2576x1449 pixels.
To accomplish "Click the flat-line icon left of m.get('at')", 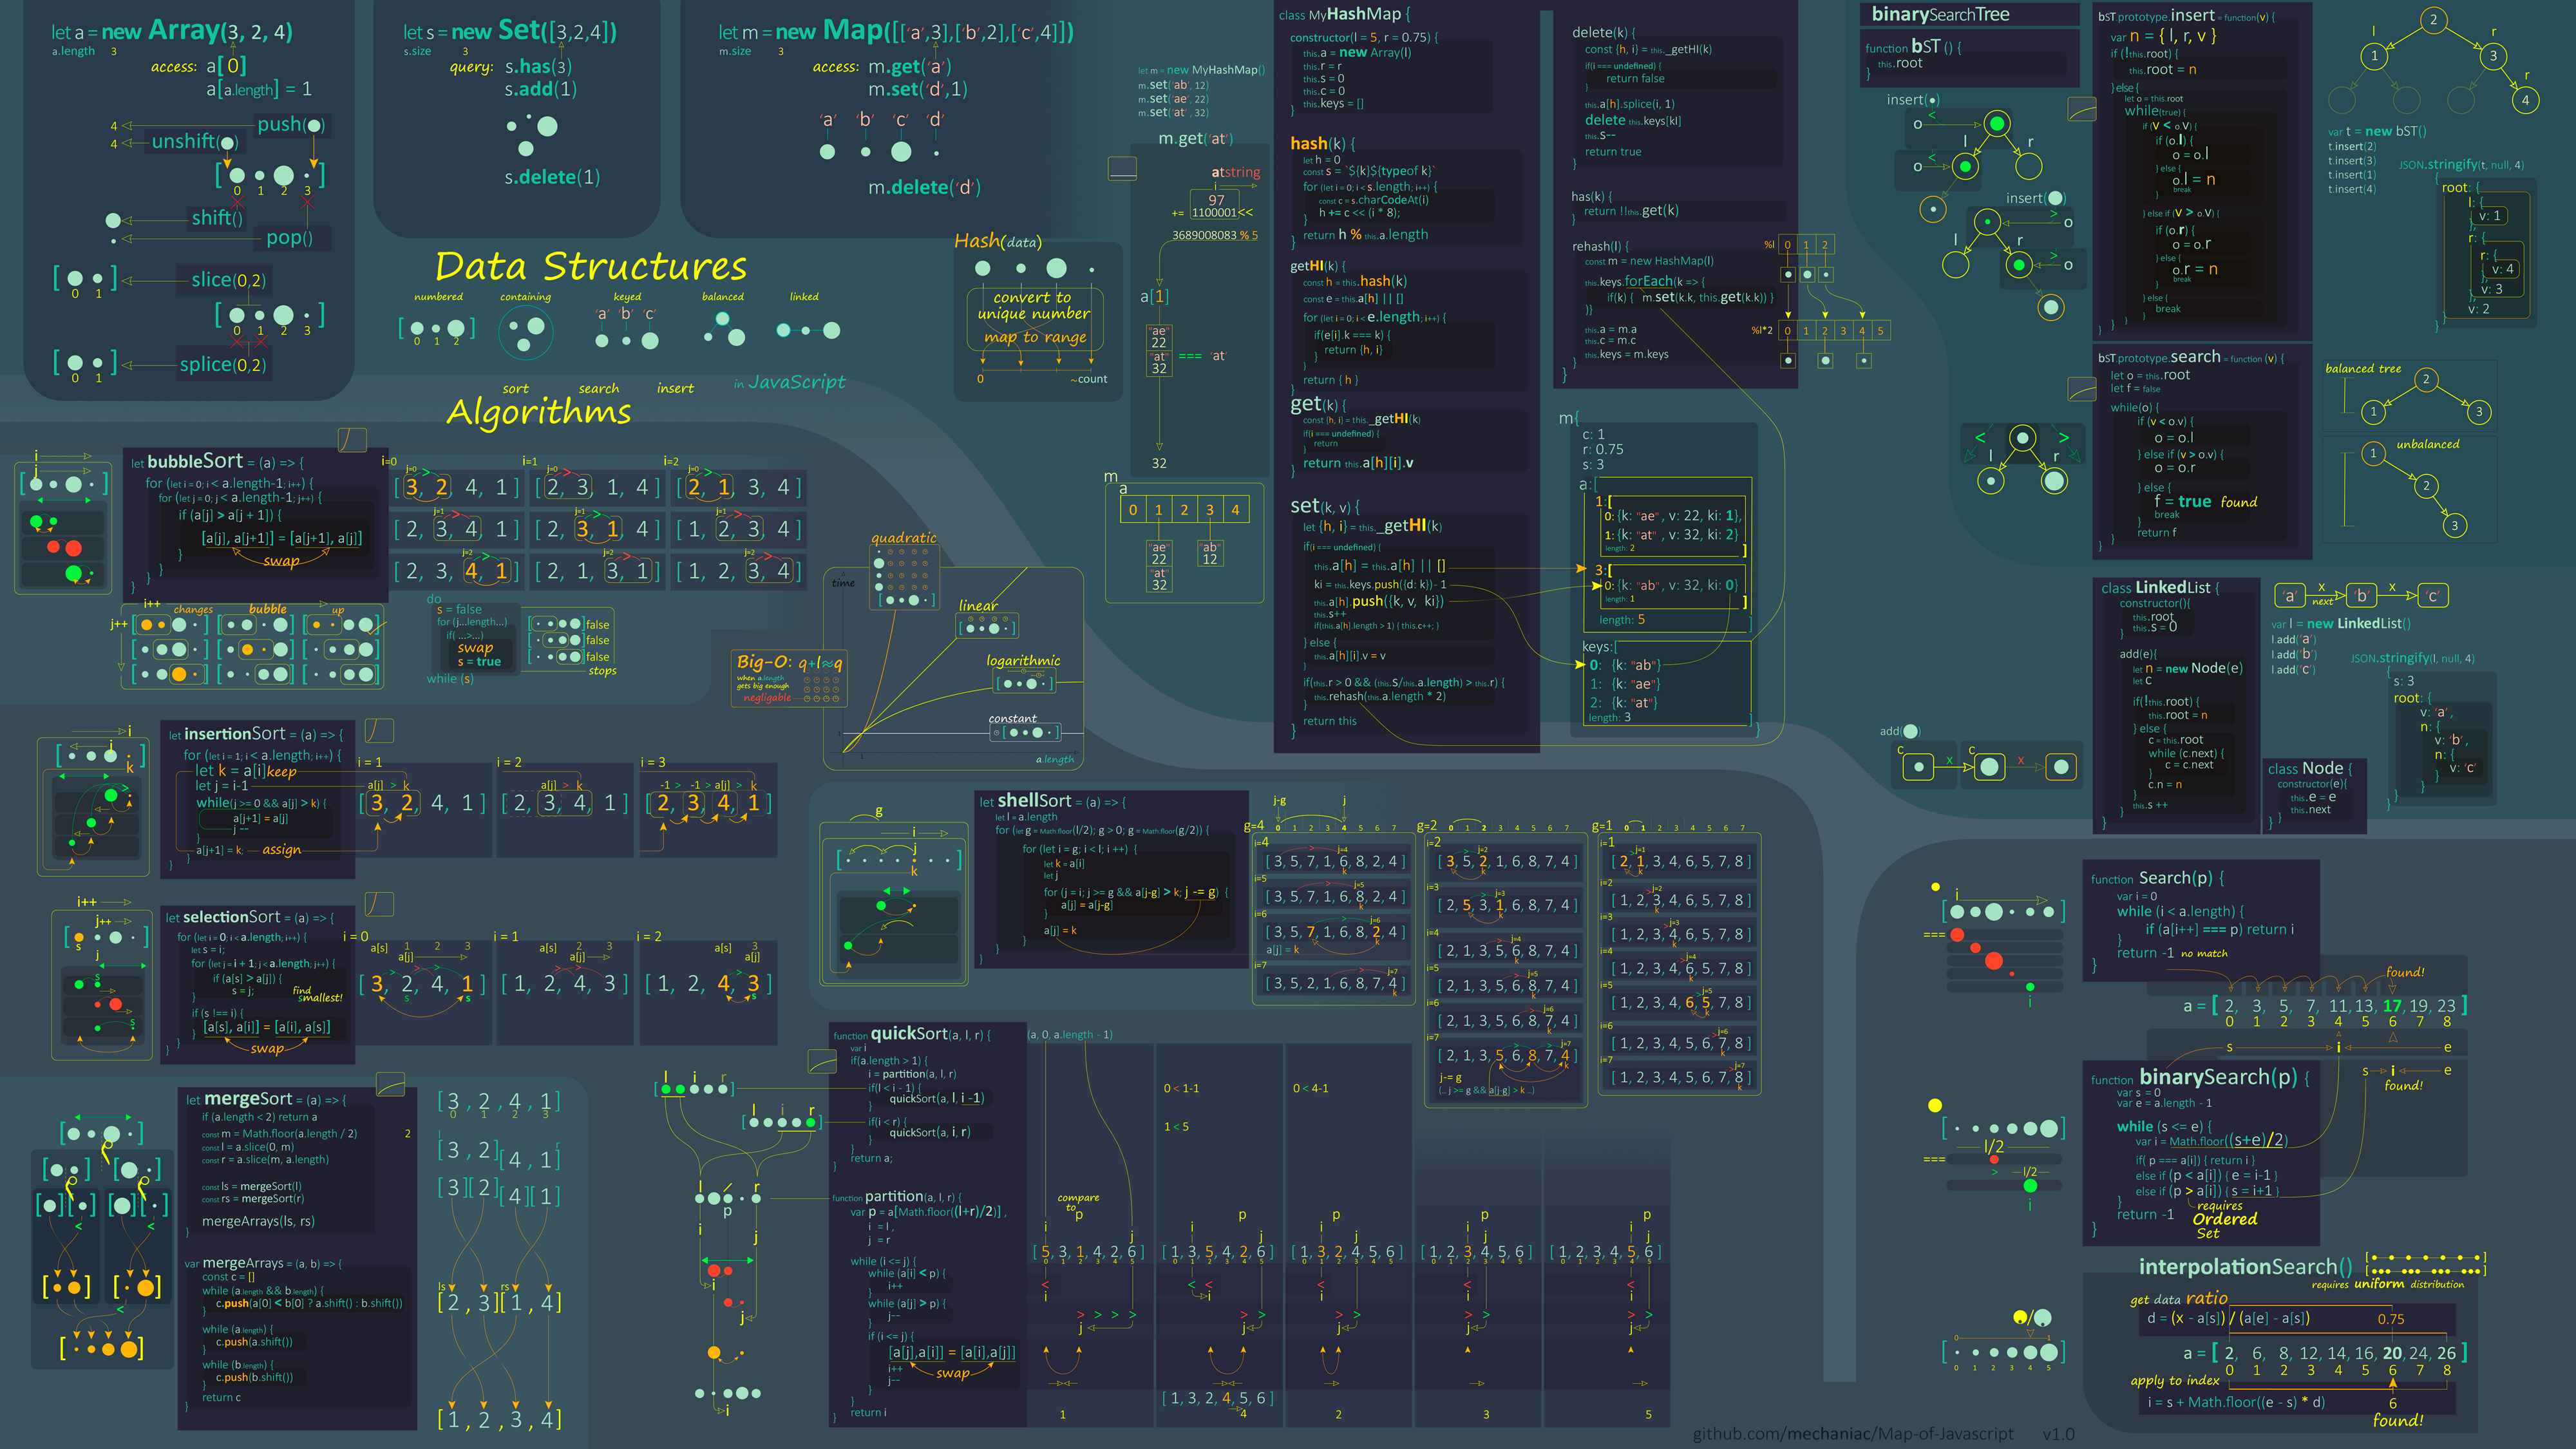I will pyautogui.click(x=1122, y=168).
